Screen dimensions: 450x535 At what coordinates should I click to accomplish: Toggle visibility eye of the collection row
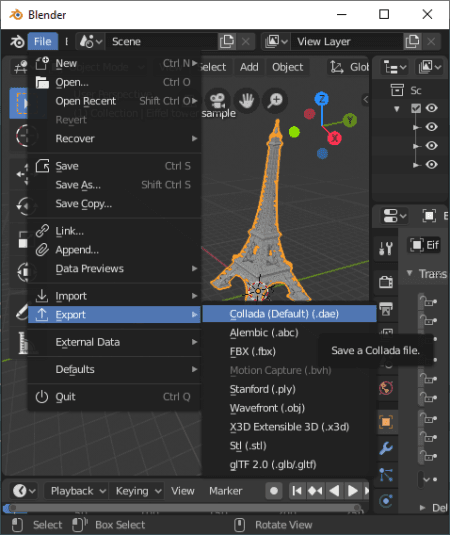tap(432, 108)
